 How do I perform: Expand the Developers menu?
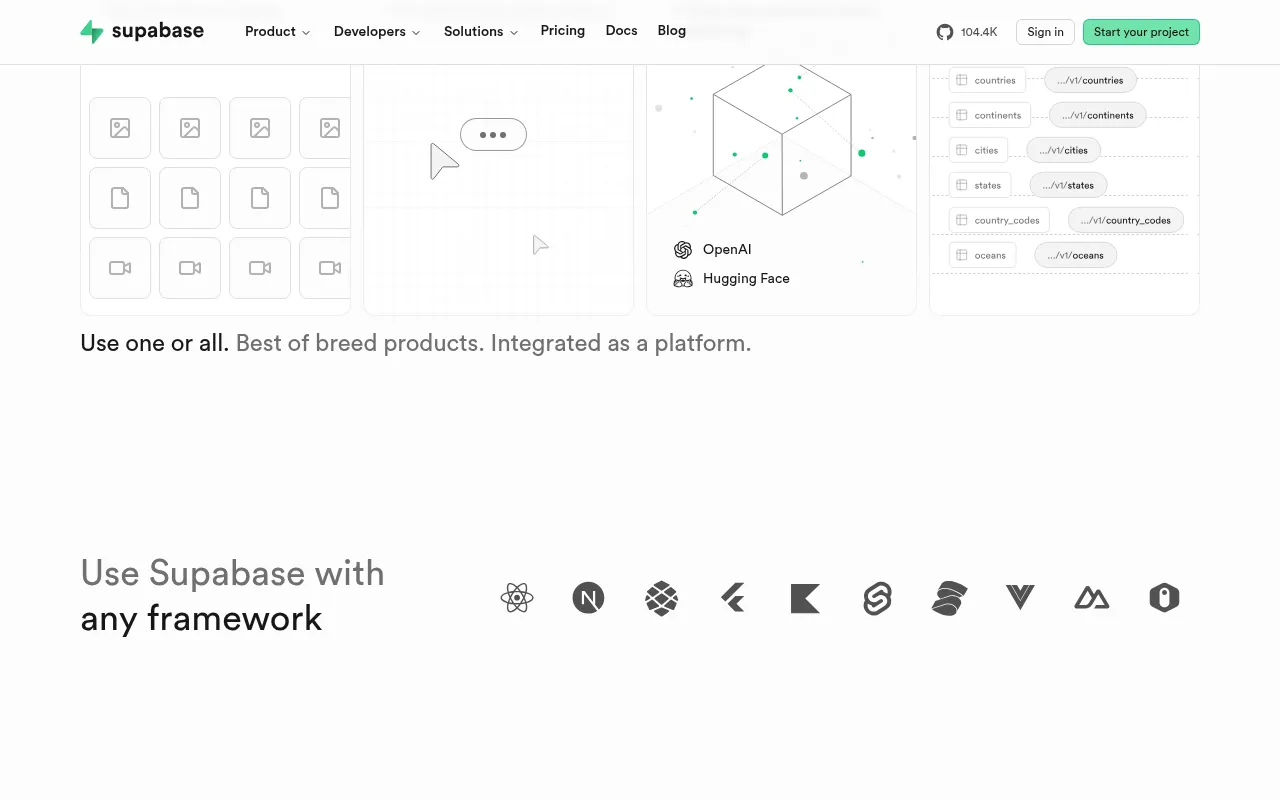pos(377,32)
